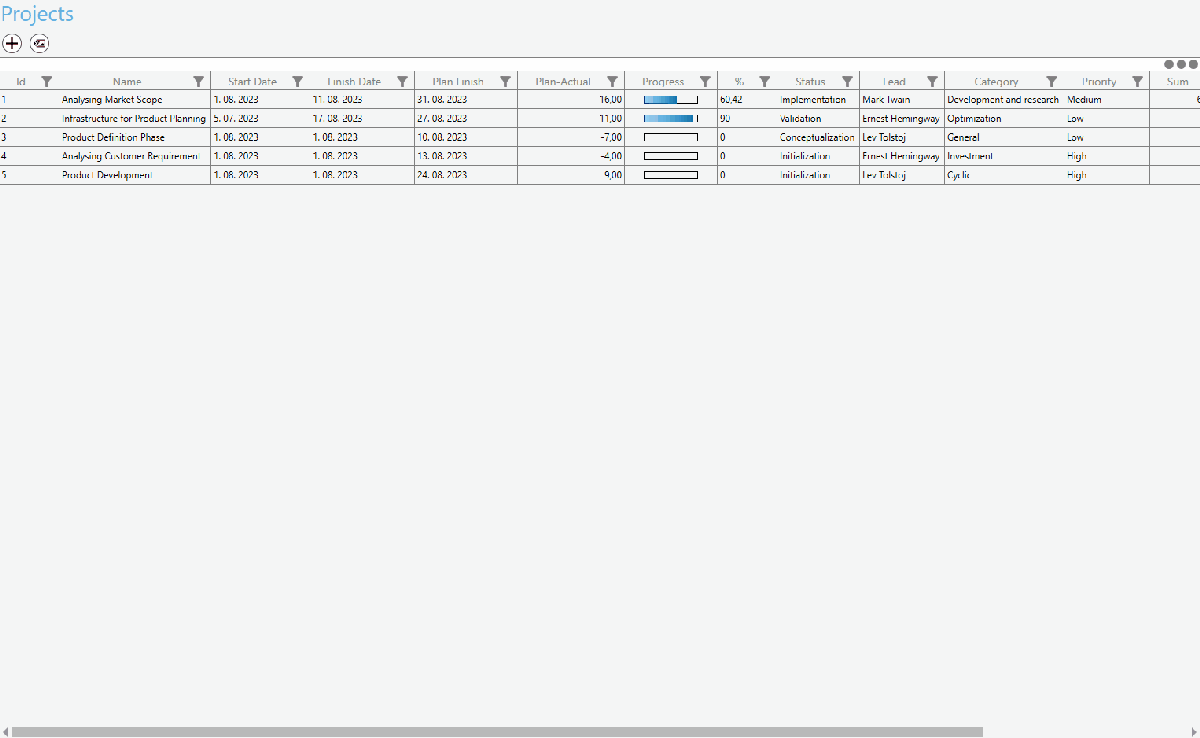Open the filter icon for the Lead column
Screen dimensions: 1200x738
(x=932, y=82)
